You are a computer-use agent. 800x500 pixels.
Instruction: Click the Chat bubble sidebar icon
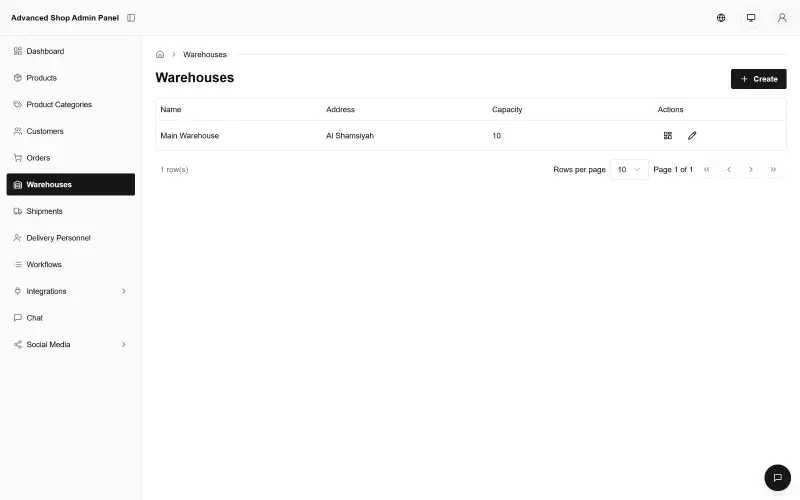click(x=18, y=317)
